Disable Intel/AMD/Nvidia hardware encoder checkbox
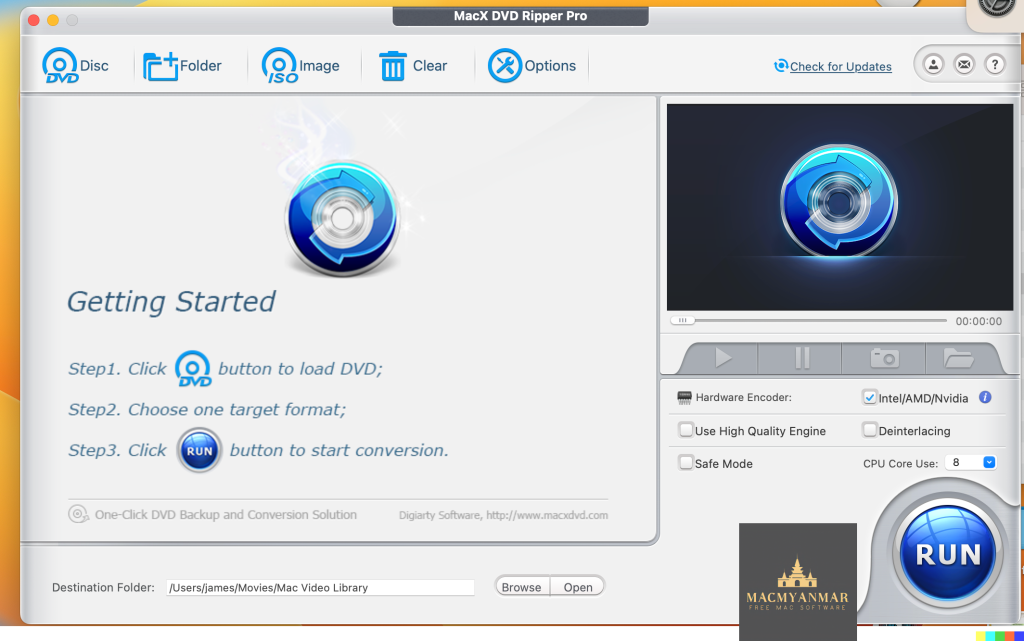The height and width of the screenshot is (641, 1024). (x=869, y=398)
